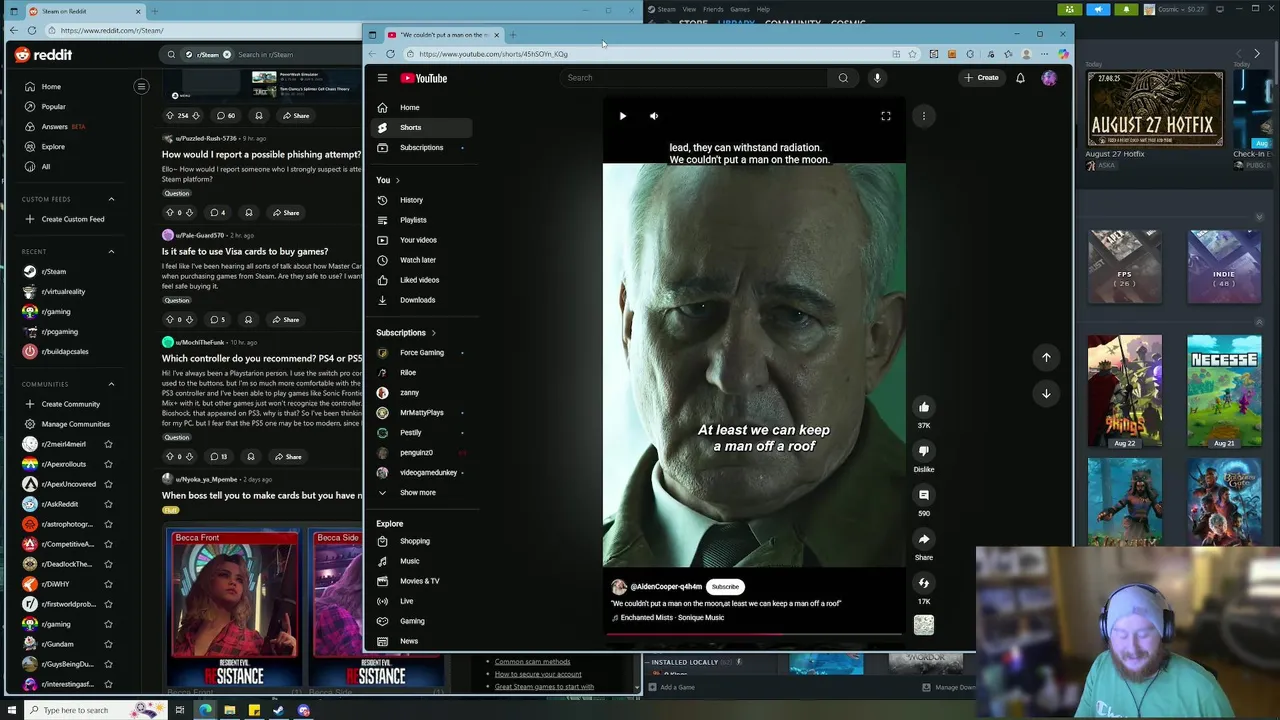Open the August 27 Hotfix news tile
1280x720 pixels.
(x=1155, y=109)
